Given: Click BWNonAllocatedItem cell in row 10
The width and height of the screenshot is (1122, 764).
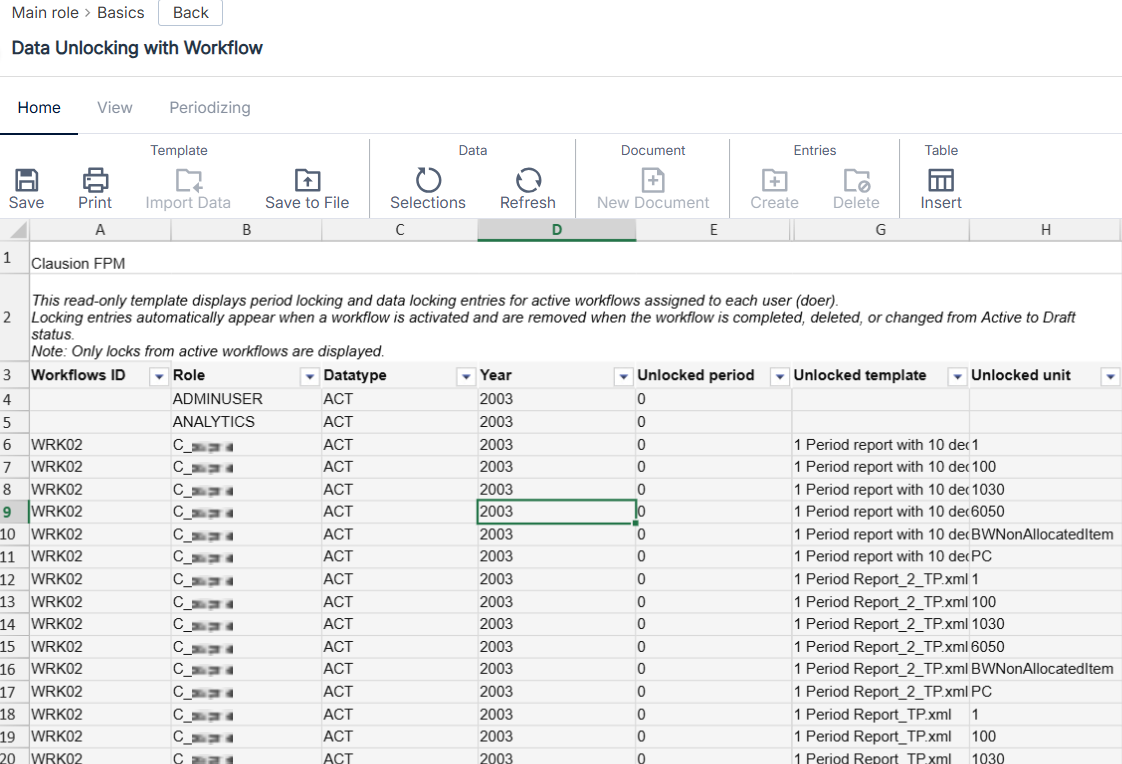Looking at the screenshot, I should [x=1045, y=534].
